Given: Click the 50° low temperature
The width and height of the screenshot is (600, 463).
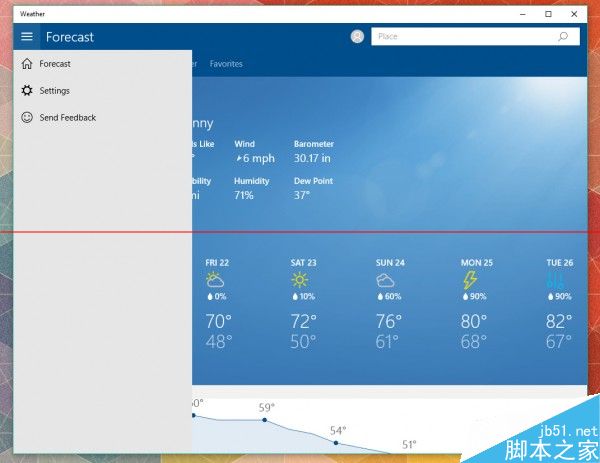Looking at the screenshot, I should tap(303, 342).
